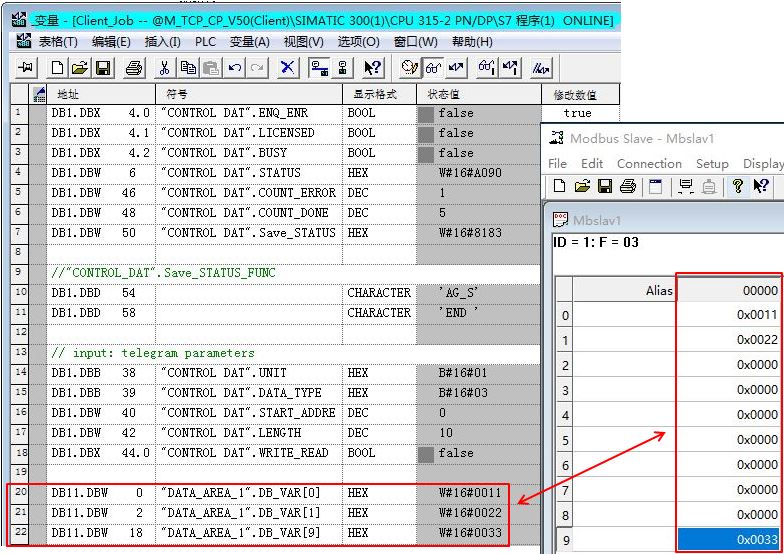Click Open folder icon in Modbus Slave toolbar
This screenshot has width=784, height=554.
(582, 186)
